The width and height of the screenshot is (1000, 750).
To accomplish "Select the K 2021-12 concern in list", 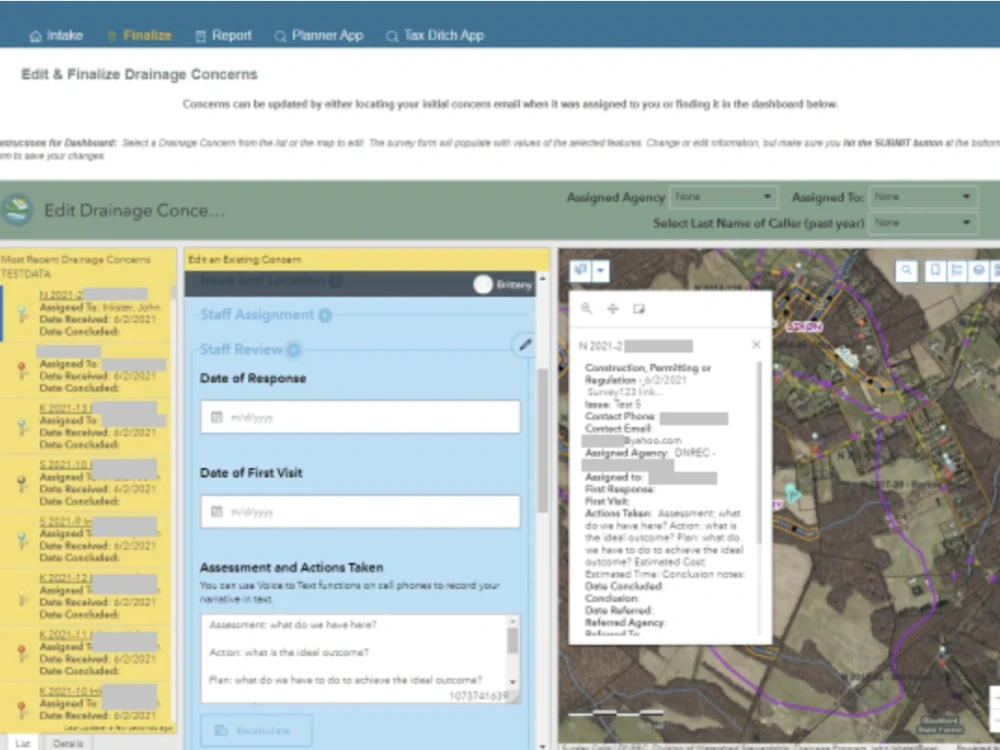I will [x=86, y=596].
